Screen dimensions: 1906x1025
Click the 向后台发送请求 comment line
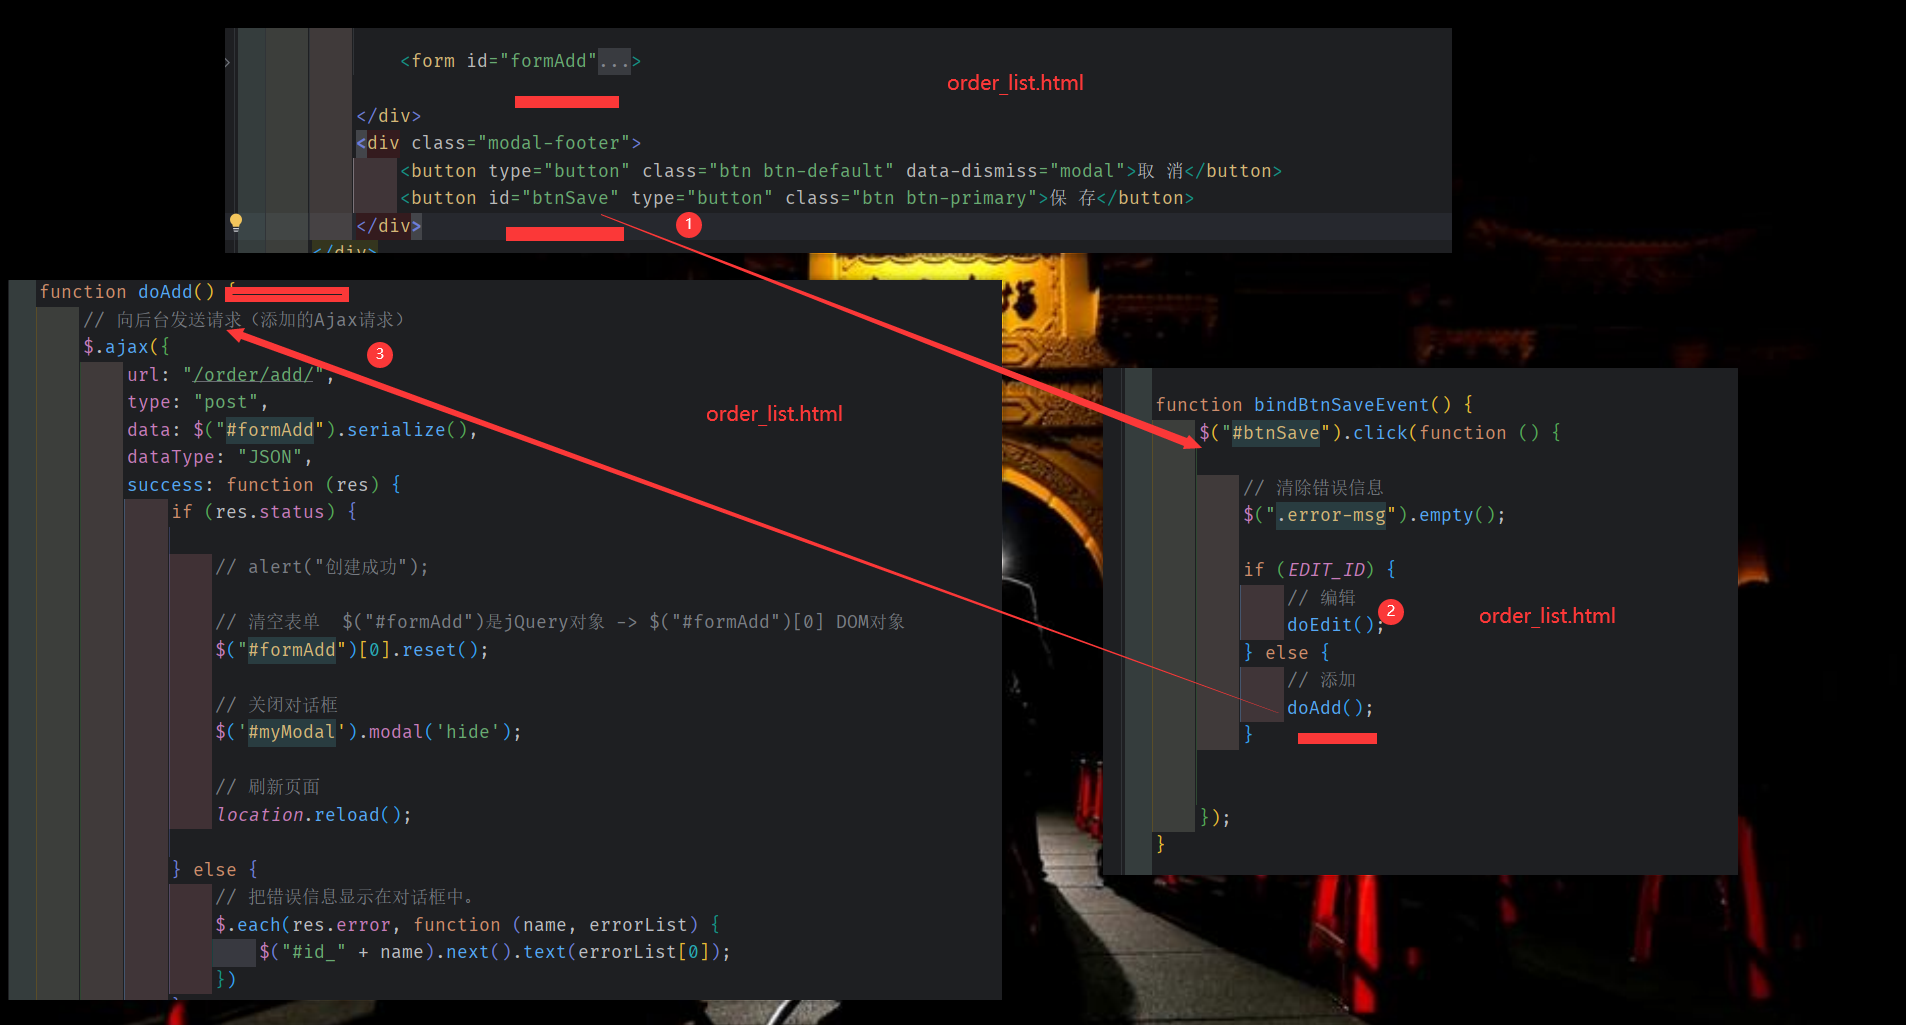[244, 320]
